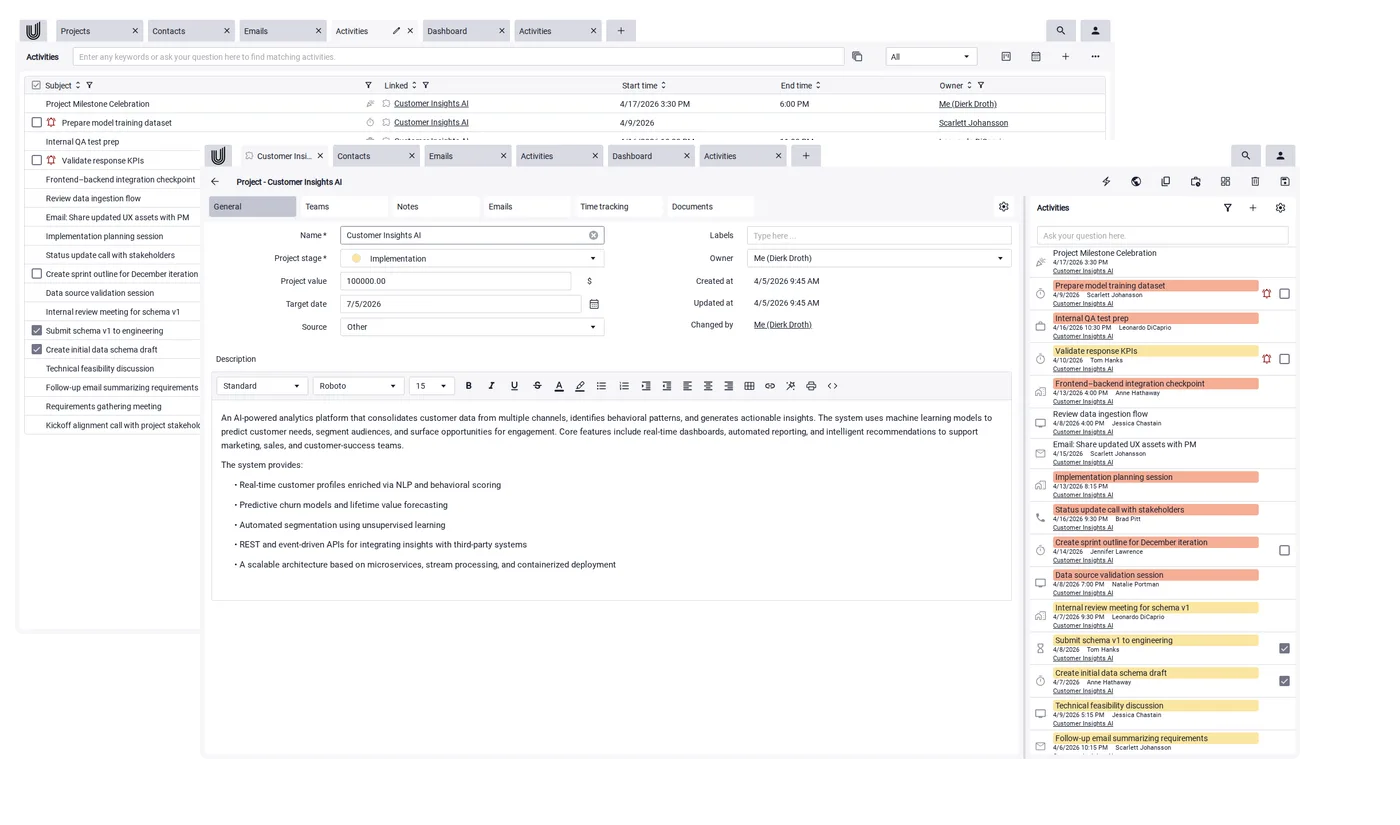The height and width of the screenshot is (825, 1400).
Task: Open the font size 15 dropdown
Action: (432, 386)
